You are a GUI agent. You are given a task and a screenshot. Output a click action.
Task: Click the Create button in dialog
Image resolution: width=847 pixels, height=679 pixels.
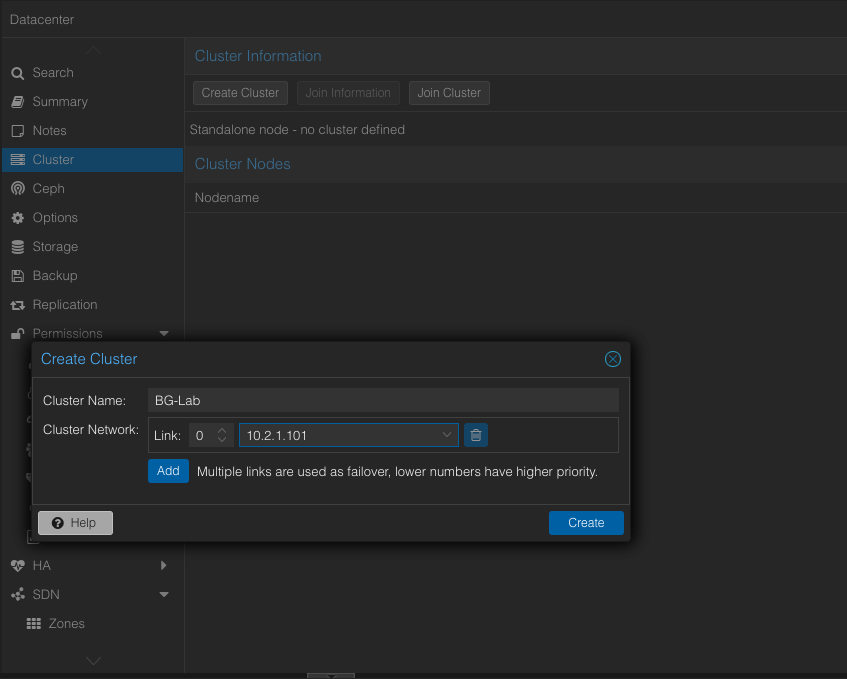tap(586, 523)
